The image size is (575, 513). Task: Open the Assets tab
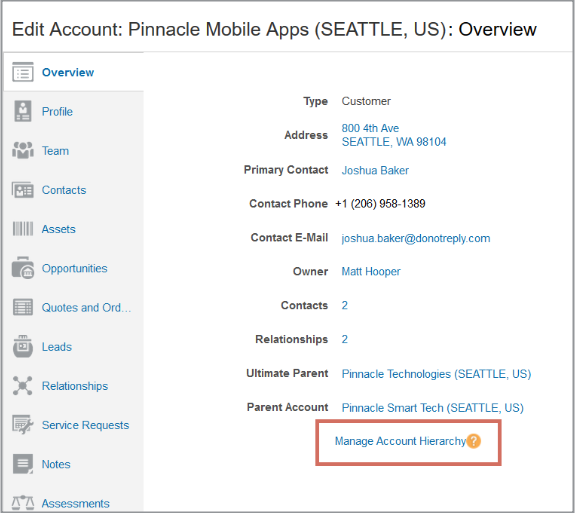pos(59,229)
